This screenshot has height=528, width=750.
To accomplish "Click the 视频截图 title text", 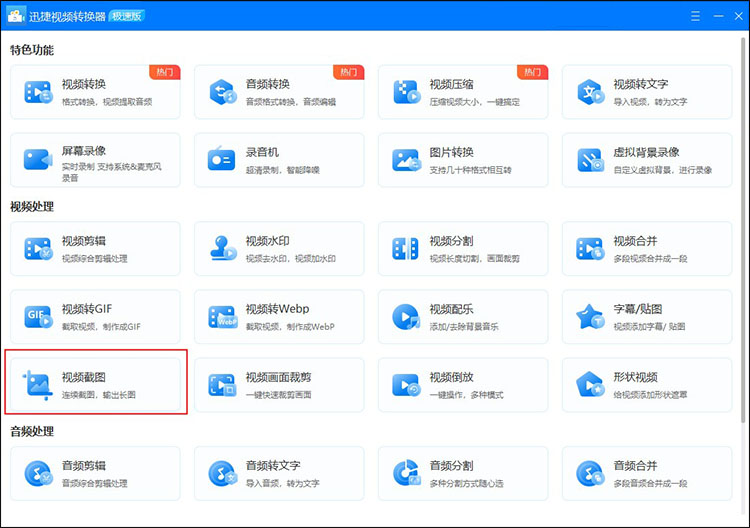I will (84, 377).
